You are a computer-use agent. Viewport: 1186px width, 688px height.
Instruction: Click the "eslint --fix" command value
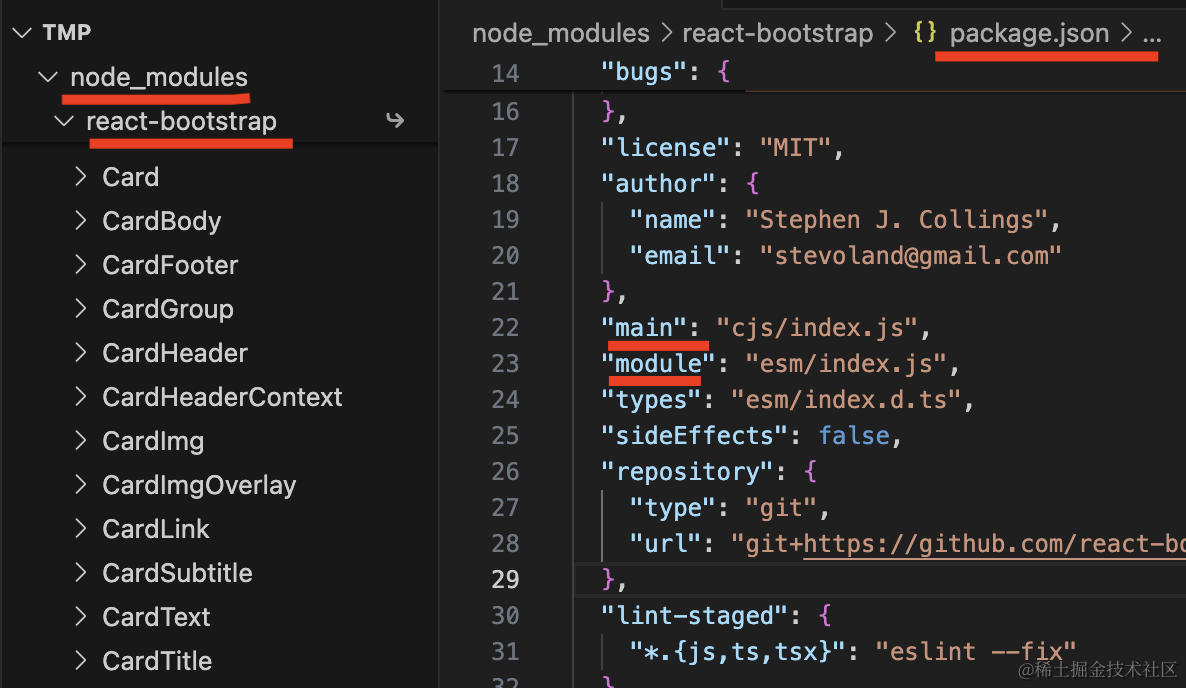(x=975, y=652)
